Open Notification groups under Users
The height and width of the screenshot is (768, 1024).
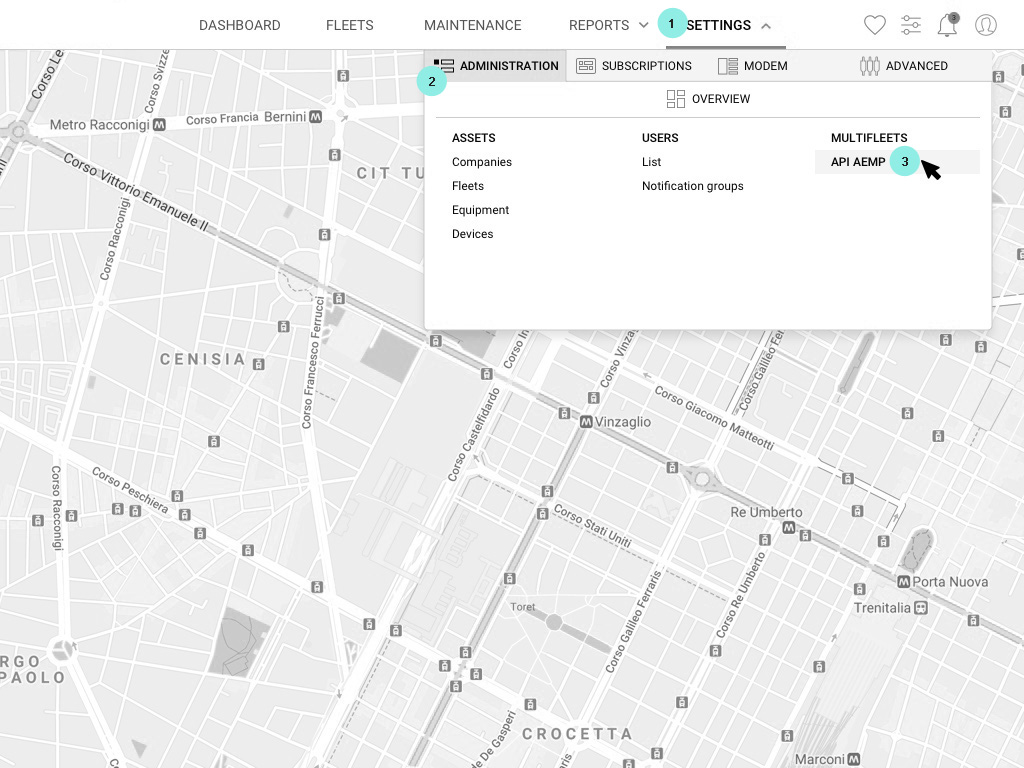click(x=692, y=186)
